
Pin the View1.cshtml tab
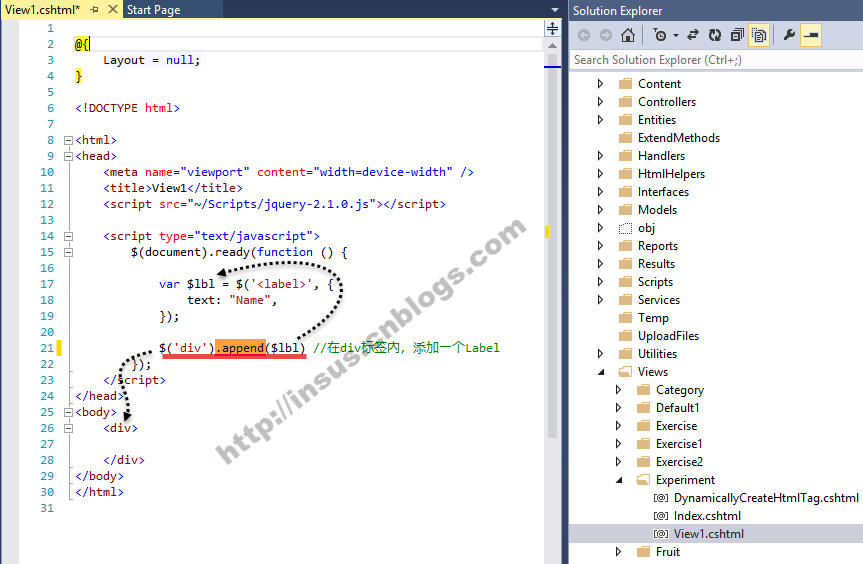(94, 10)
